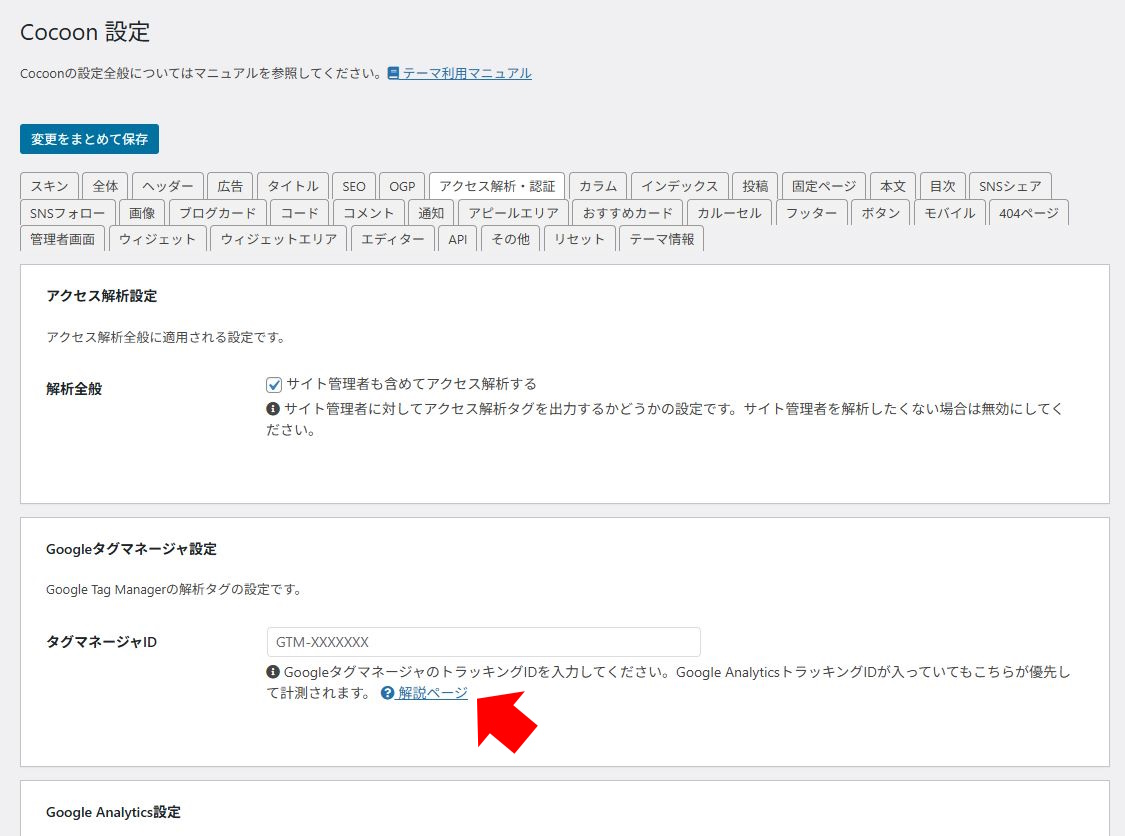Screen dimensions: 1125x836
Task: Toggle サイト管理者も含めてアクセス解析する checkbox
Action: tap(274, 384)
